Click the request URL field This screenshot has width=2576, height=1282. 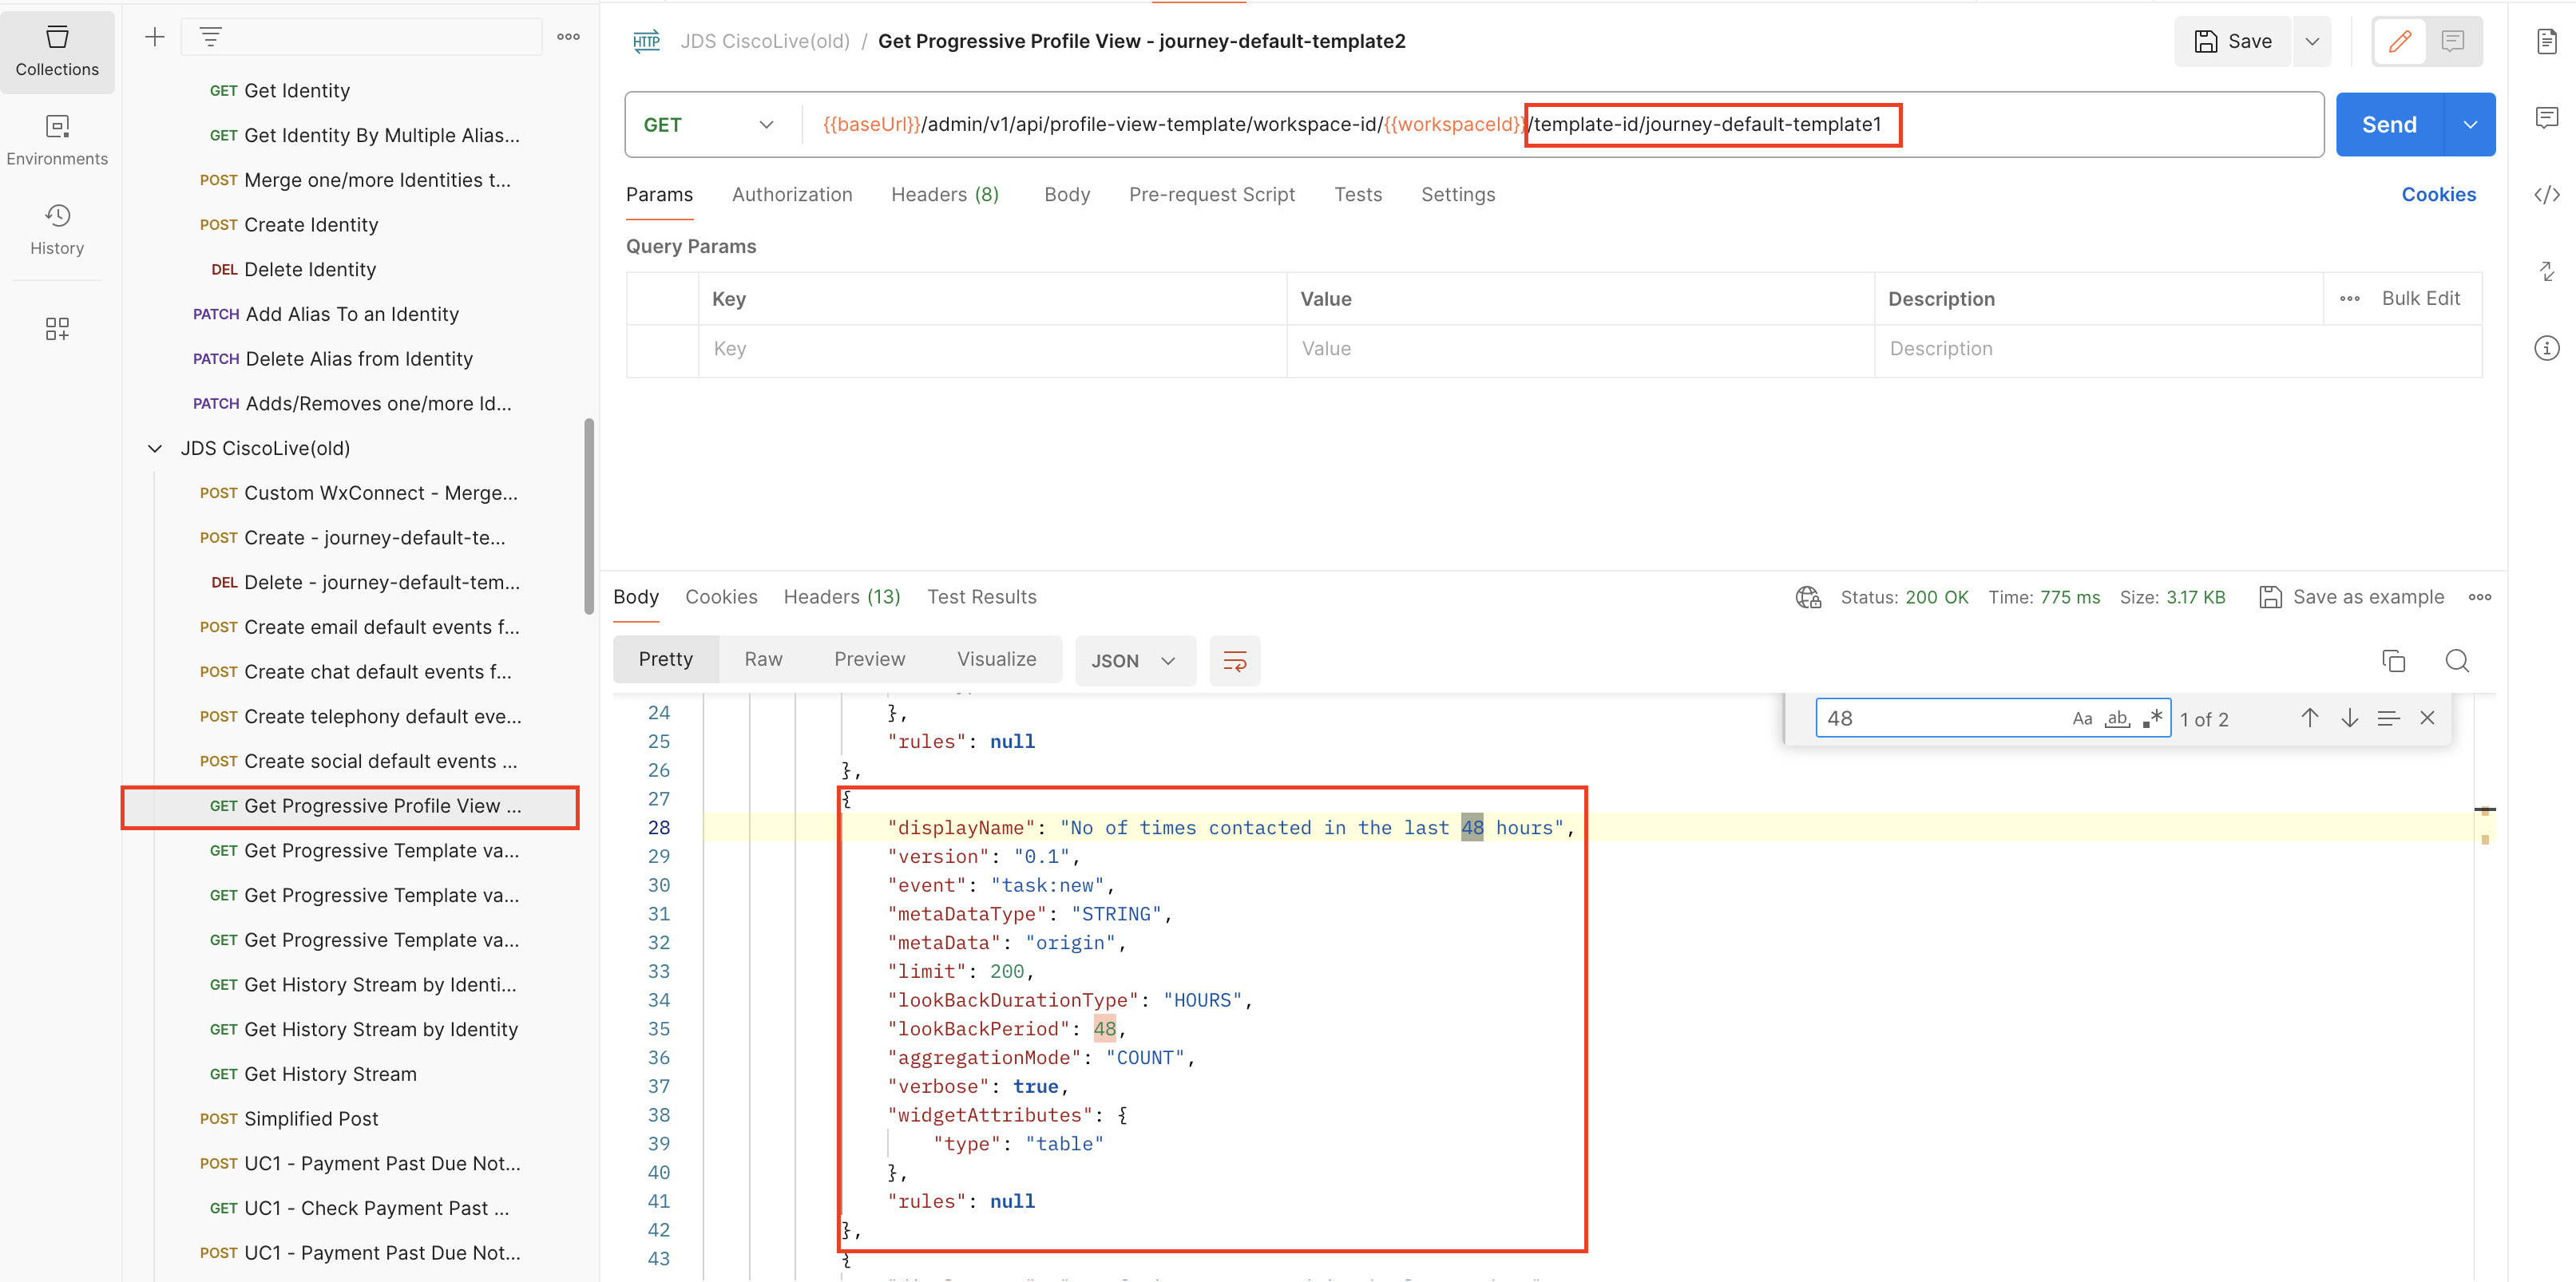coord(1562,125)
